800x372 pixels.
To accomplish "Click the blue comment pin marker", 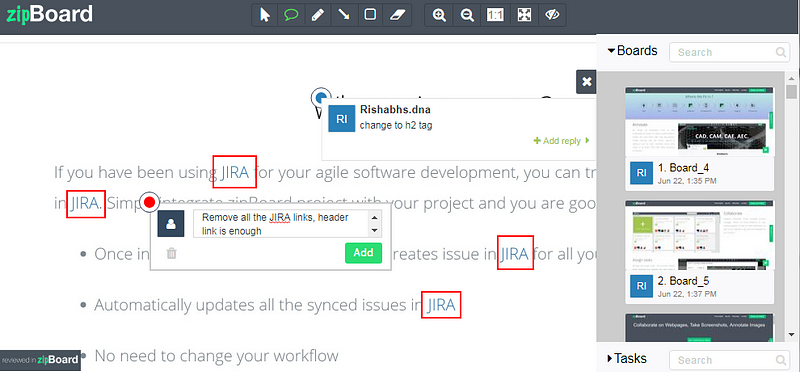I will click(321, 97).
